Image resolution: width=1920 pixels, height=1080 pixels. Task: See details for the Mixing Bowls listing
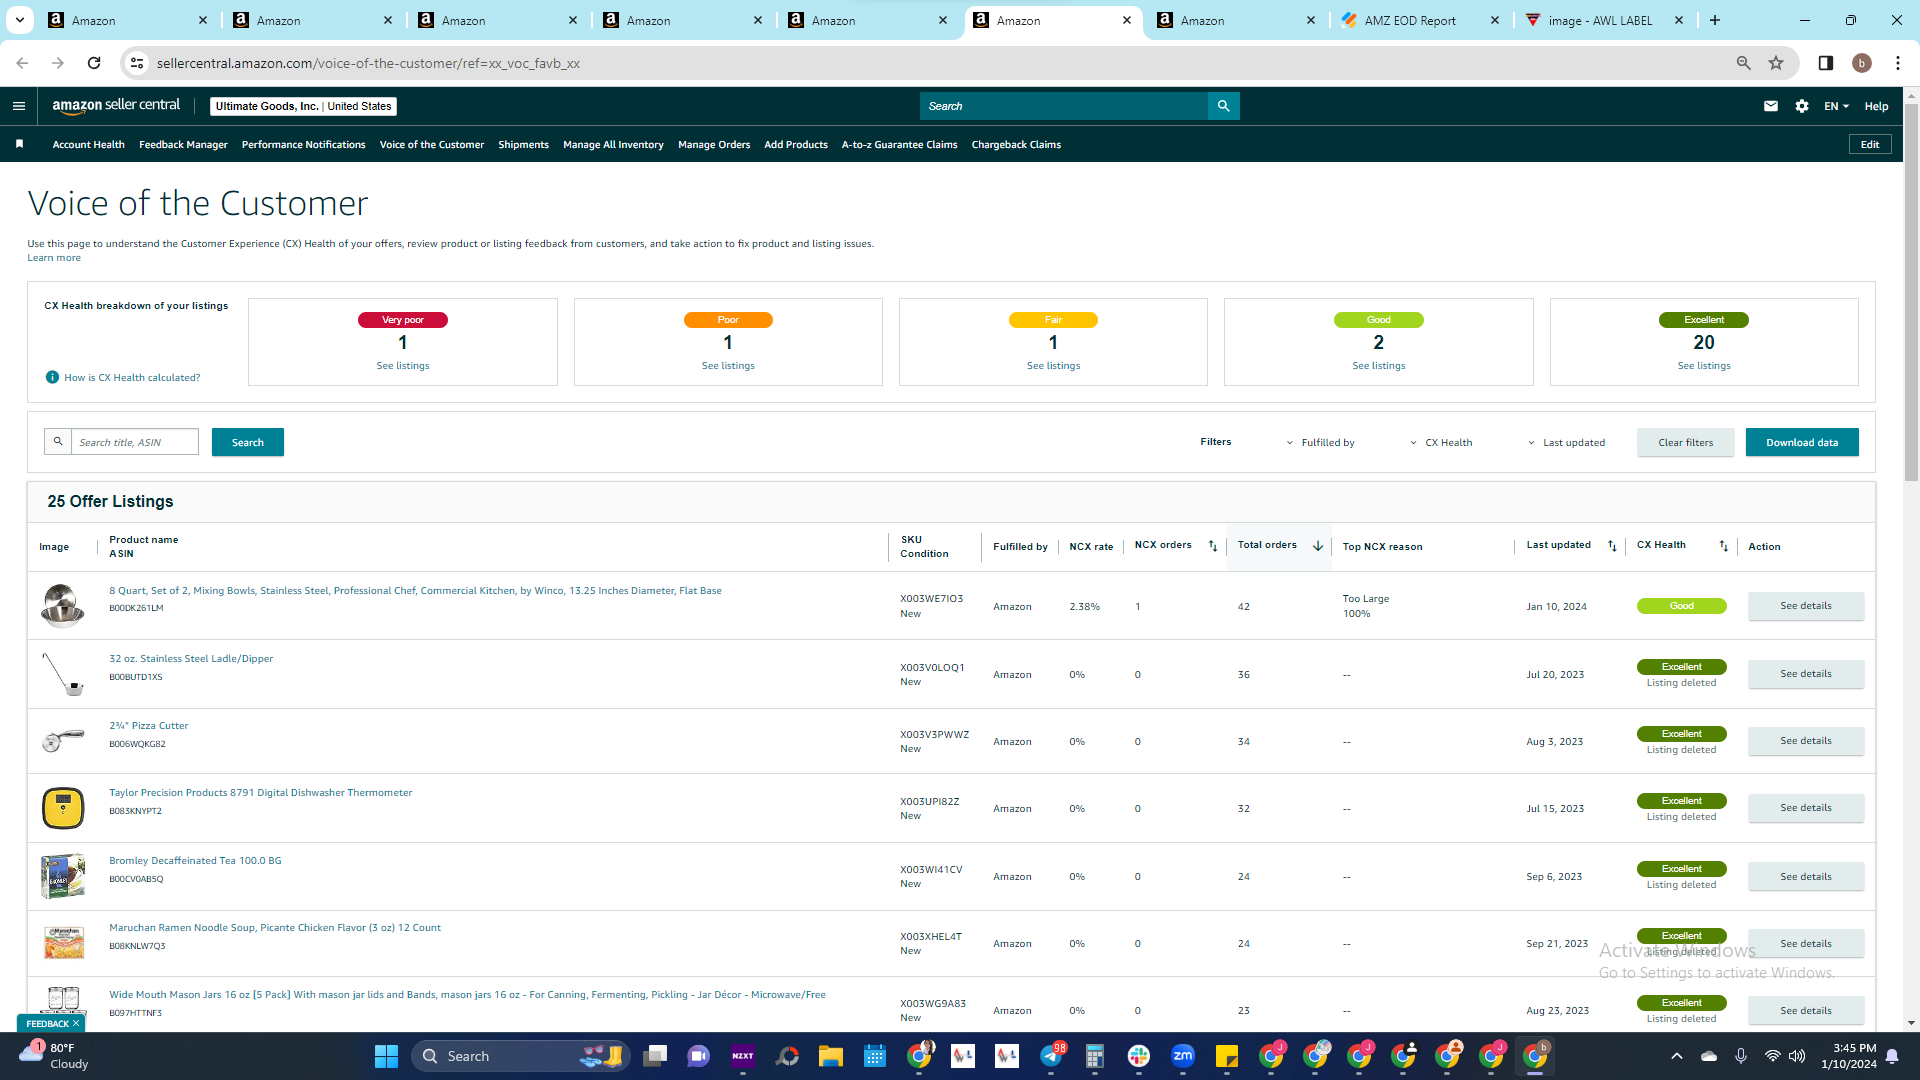(x=1806, y=606)
